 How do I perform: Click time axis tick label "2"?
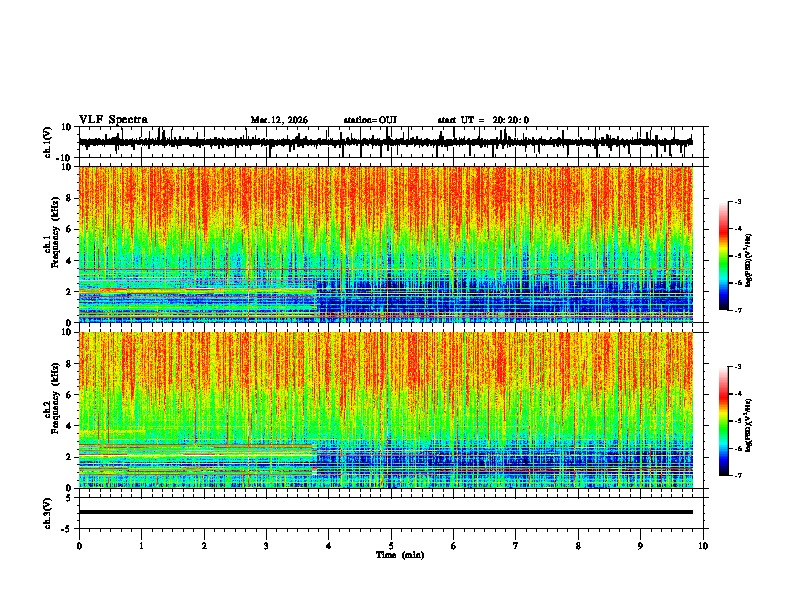click(204, 546)
